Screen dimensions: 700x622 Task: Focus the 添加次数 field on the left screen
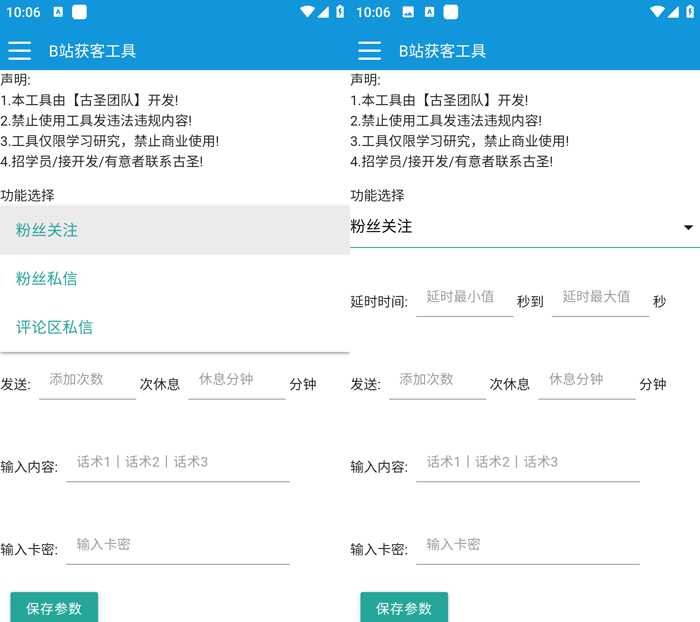point(87,381)
